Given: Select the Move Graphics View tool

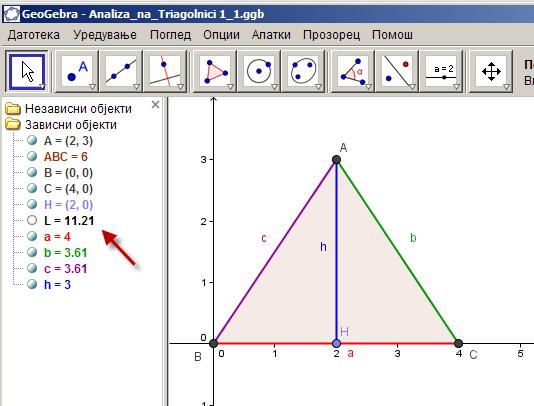Looking at the screenshot, I should (491, 71).
